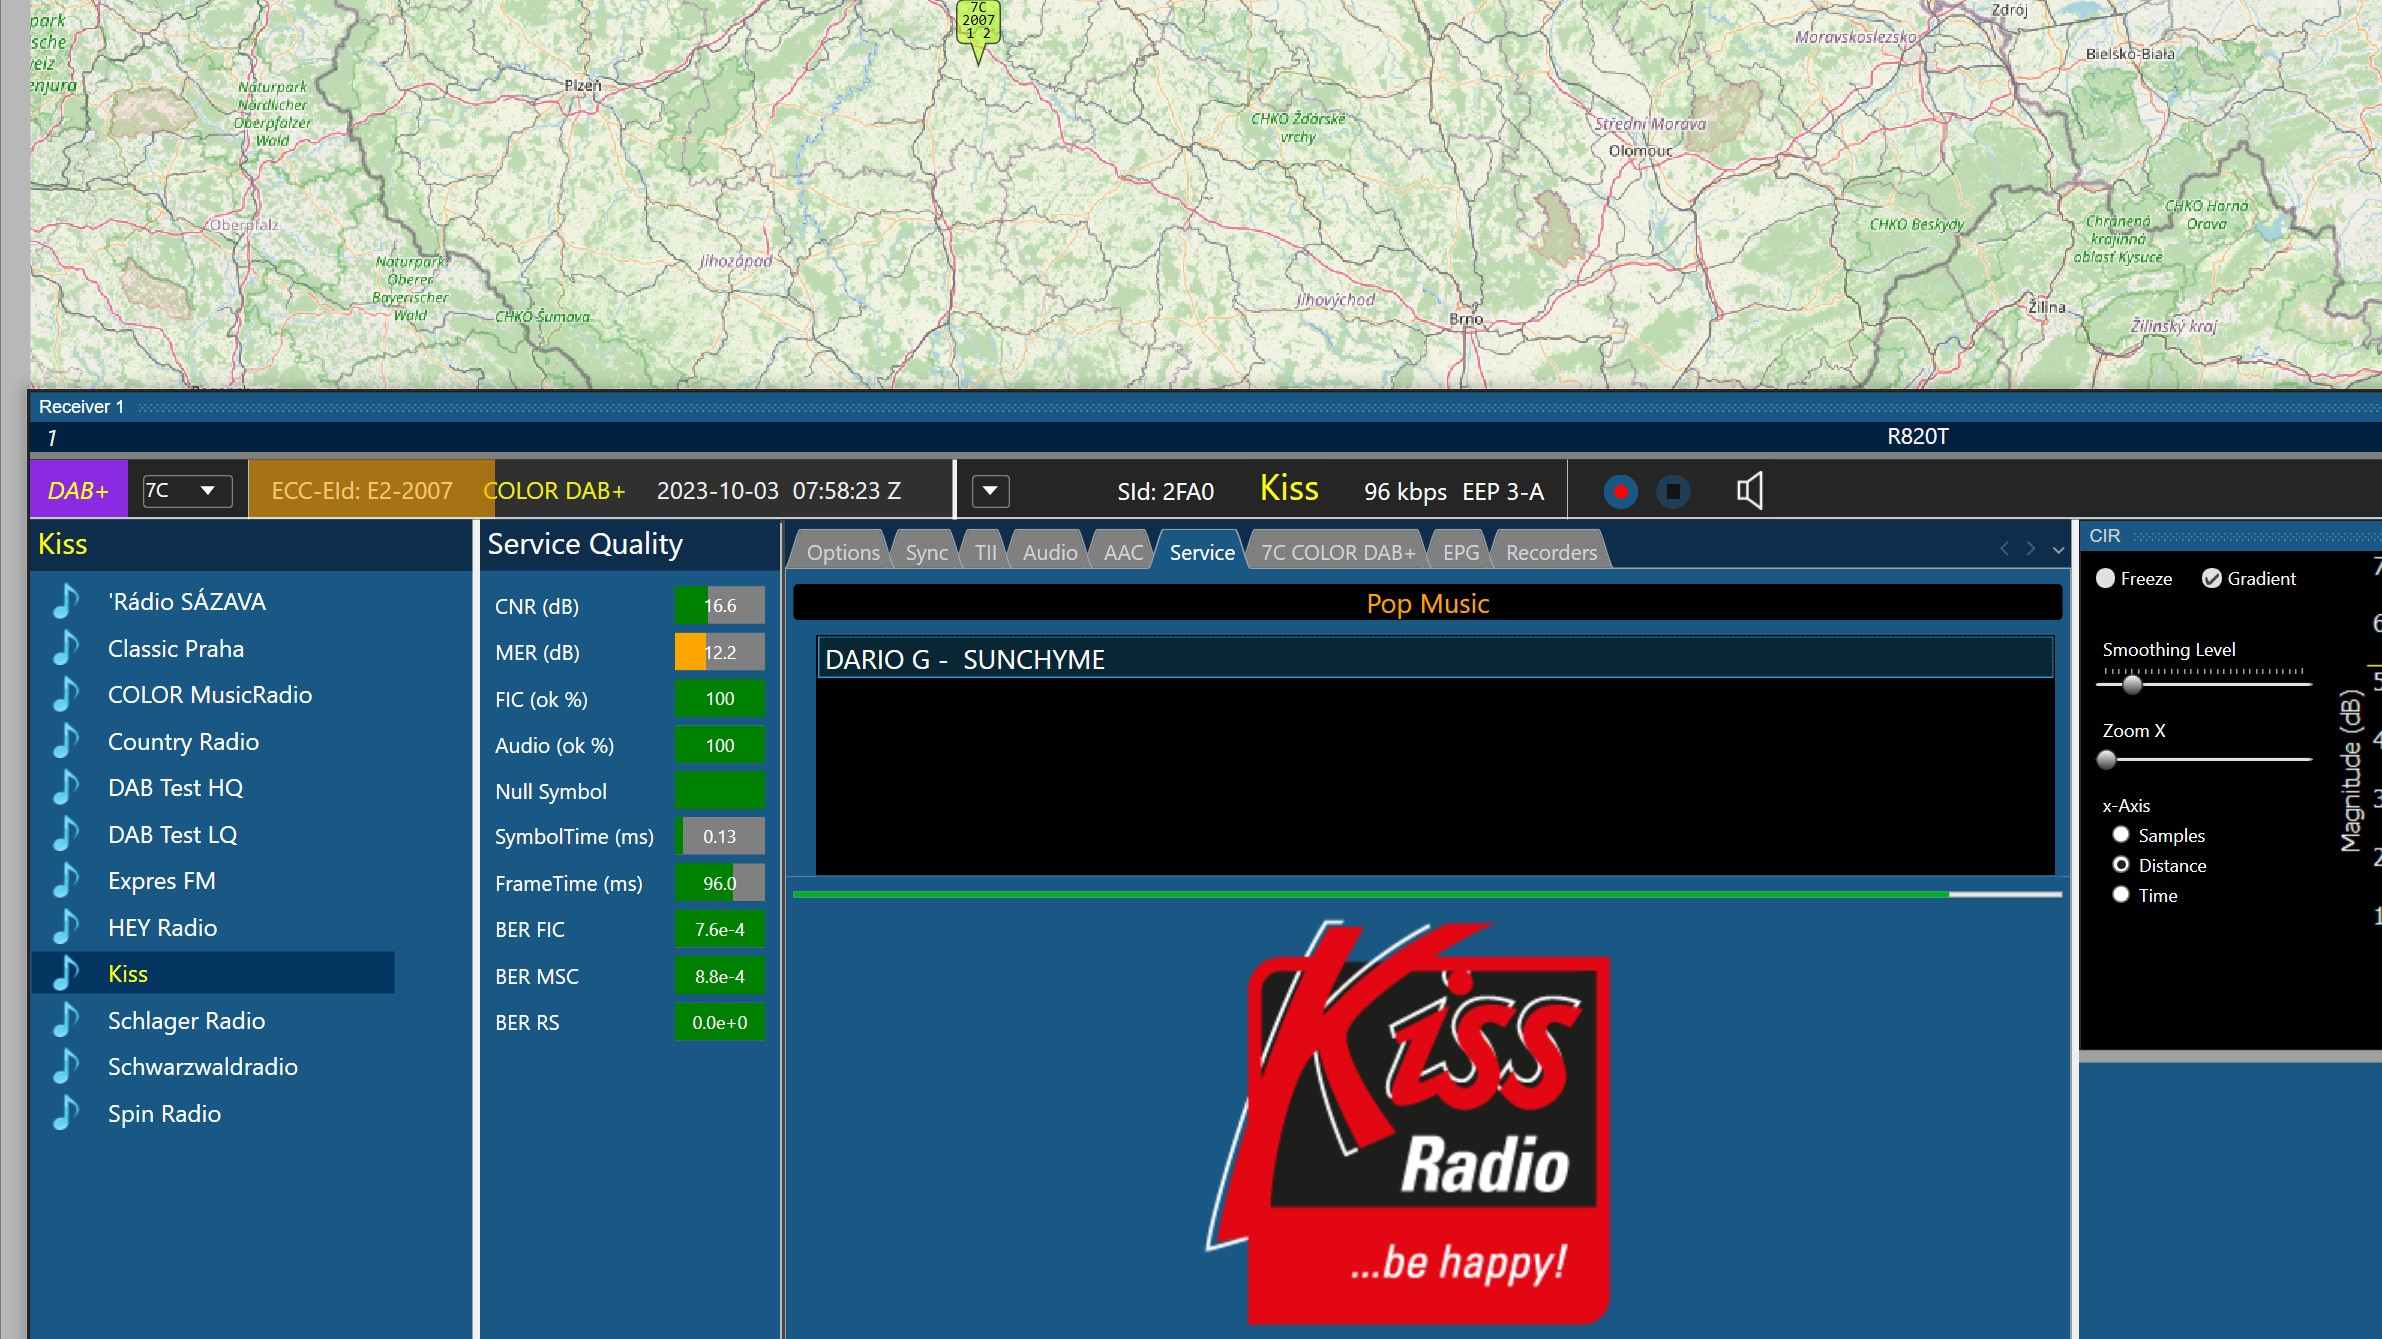
Task: Click the music note icon beside DAB Test LQ
Action: point(66,834)
